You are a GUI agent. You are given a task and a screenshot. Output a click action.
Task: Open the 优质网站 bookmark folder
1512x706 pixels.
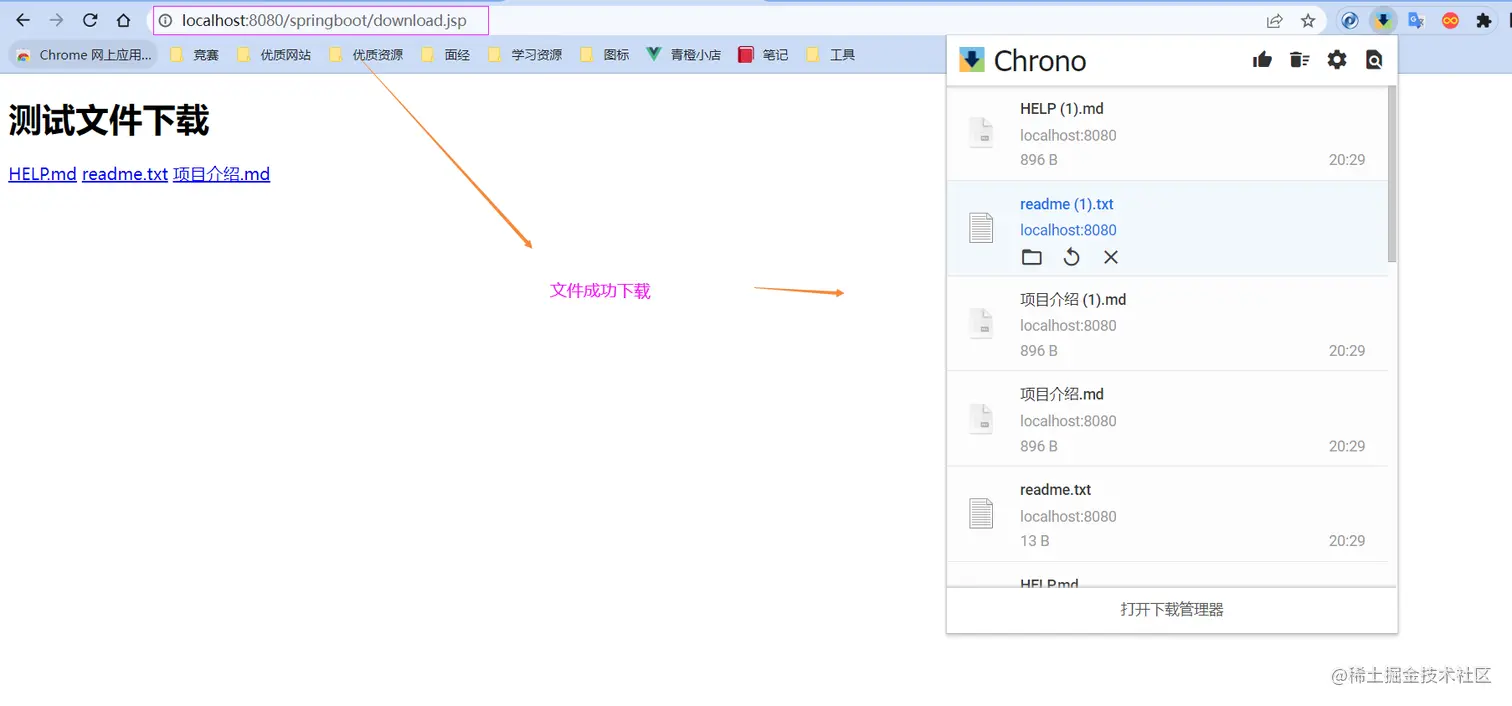pyautogui.click(x=274, y=55)
